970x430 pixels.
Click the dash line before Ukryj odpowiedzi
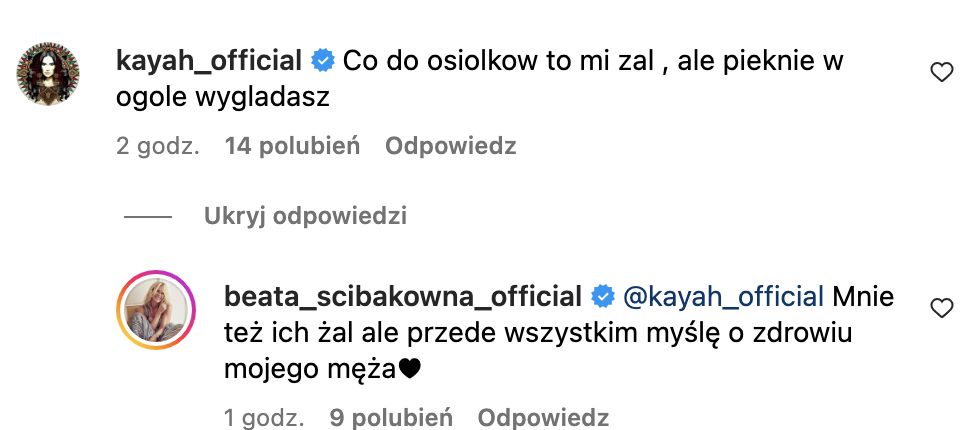[149, 216]
